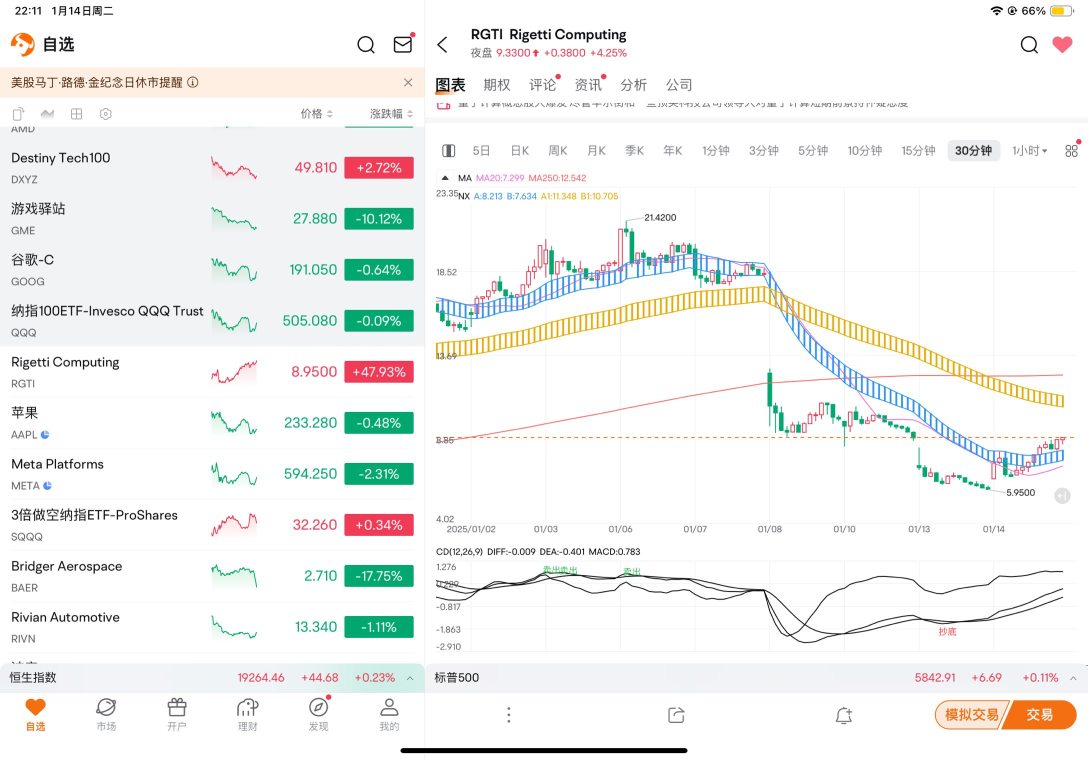Switch to the 评论 tab
The image size is (1088, 760).
[x=543, y=85]
